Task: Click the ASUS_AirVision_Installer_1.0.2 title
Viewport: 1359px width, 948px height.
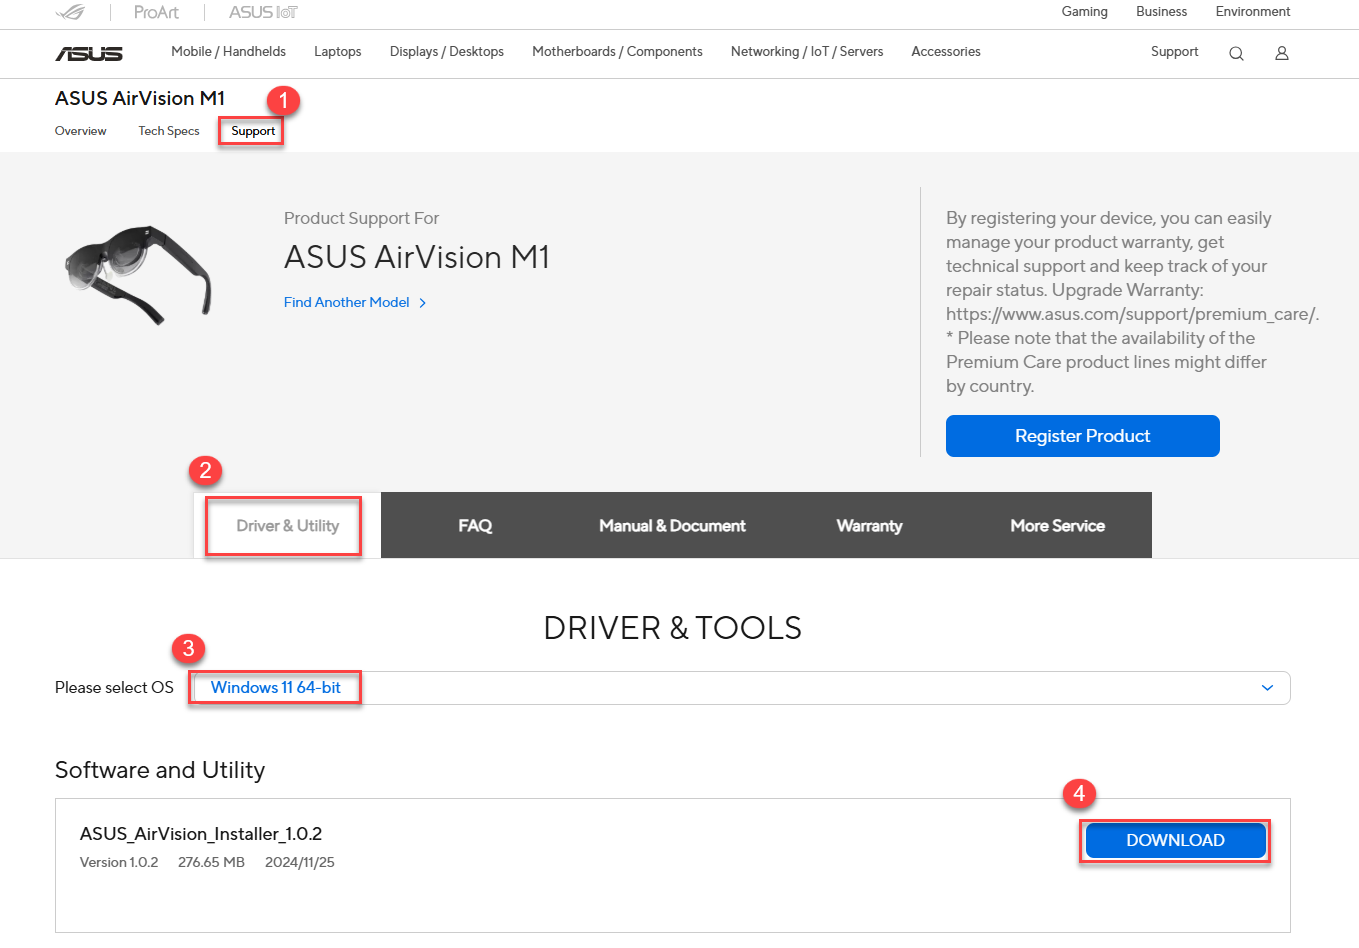Action: [x=201, y=834]
